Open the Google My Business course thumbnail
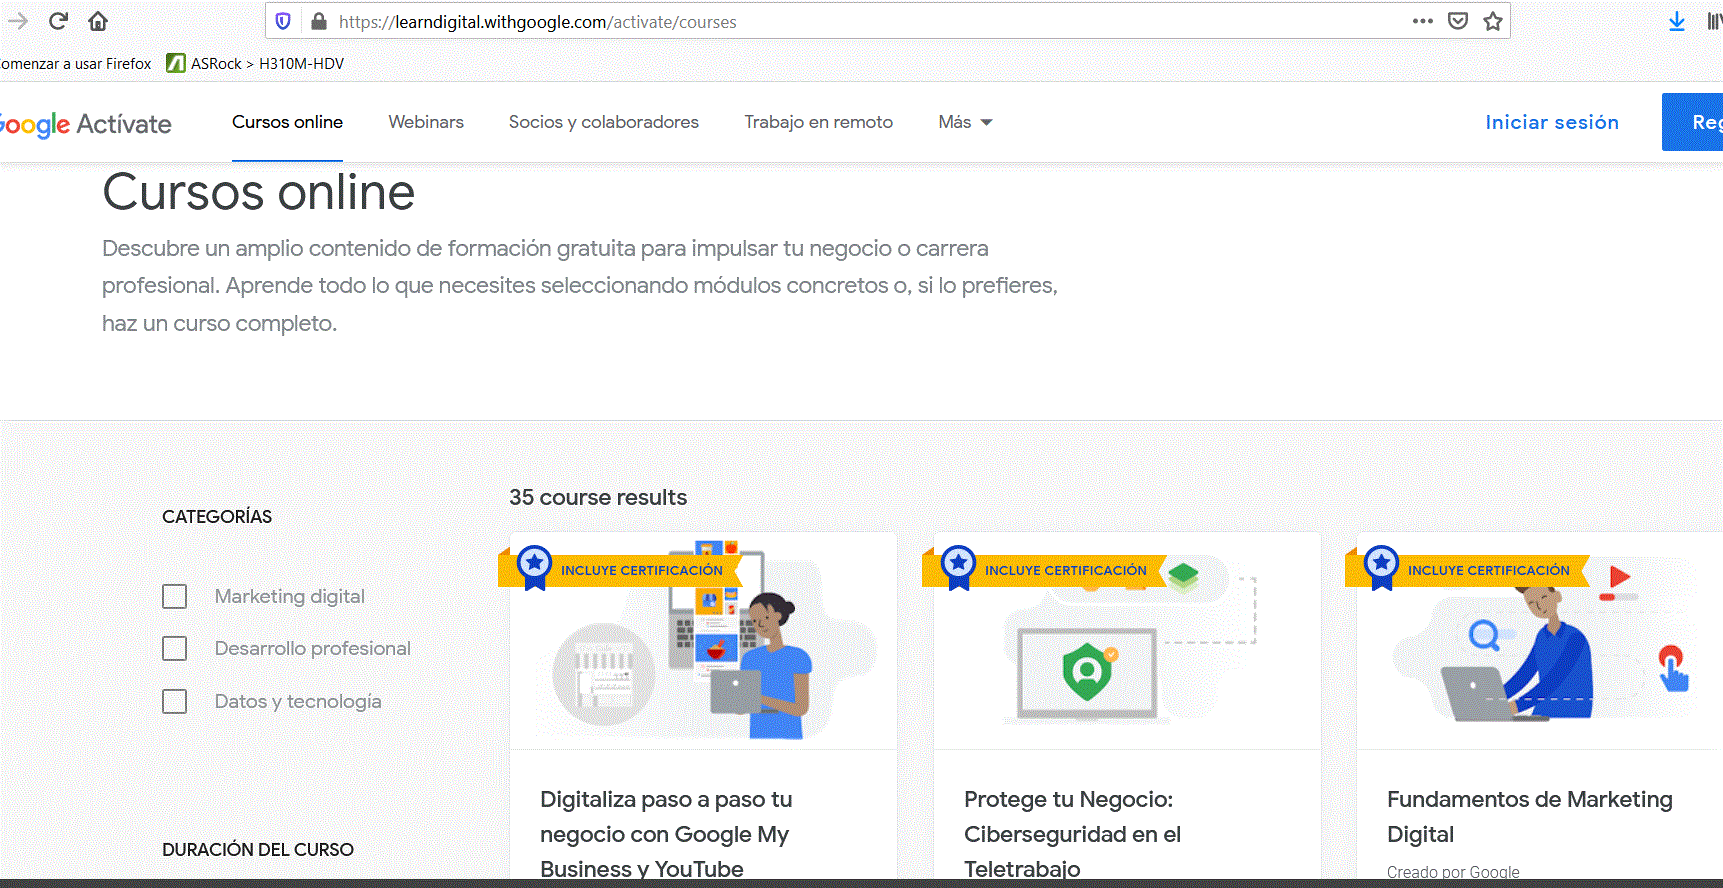The width and height of the screenshot is (1723, 888). tap(703, 642)
